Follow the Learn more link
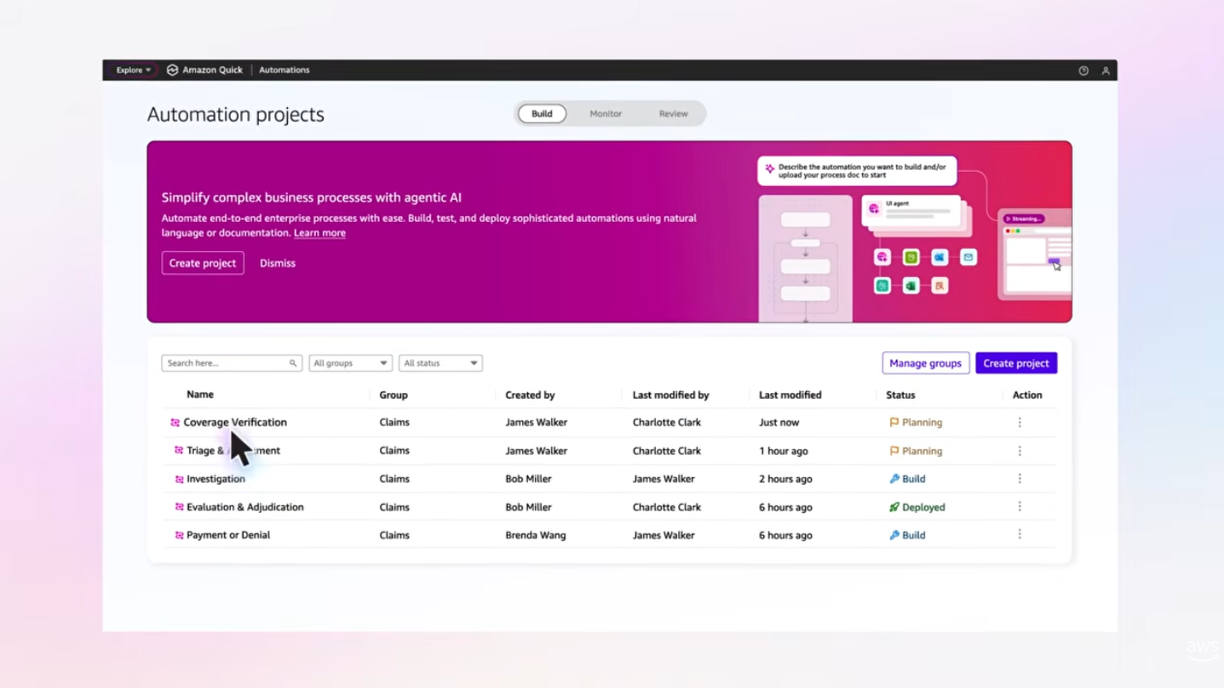The image size is (1224, 688). (x=320, y=233)
